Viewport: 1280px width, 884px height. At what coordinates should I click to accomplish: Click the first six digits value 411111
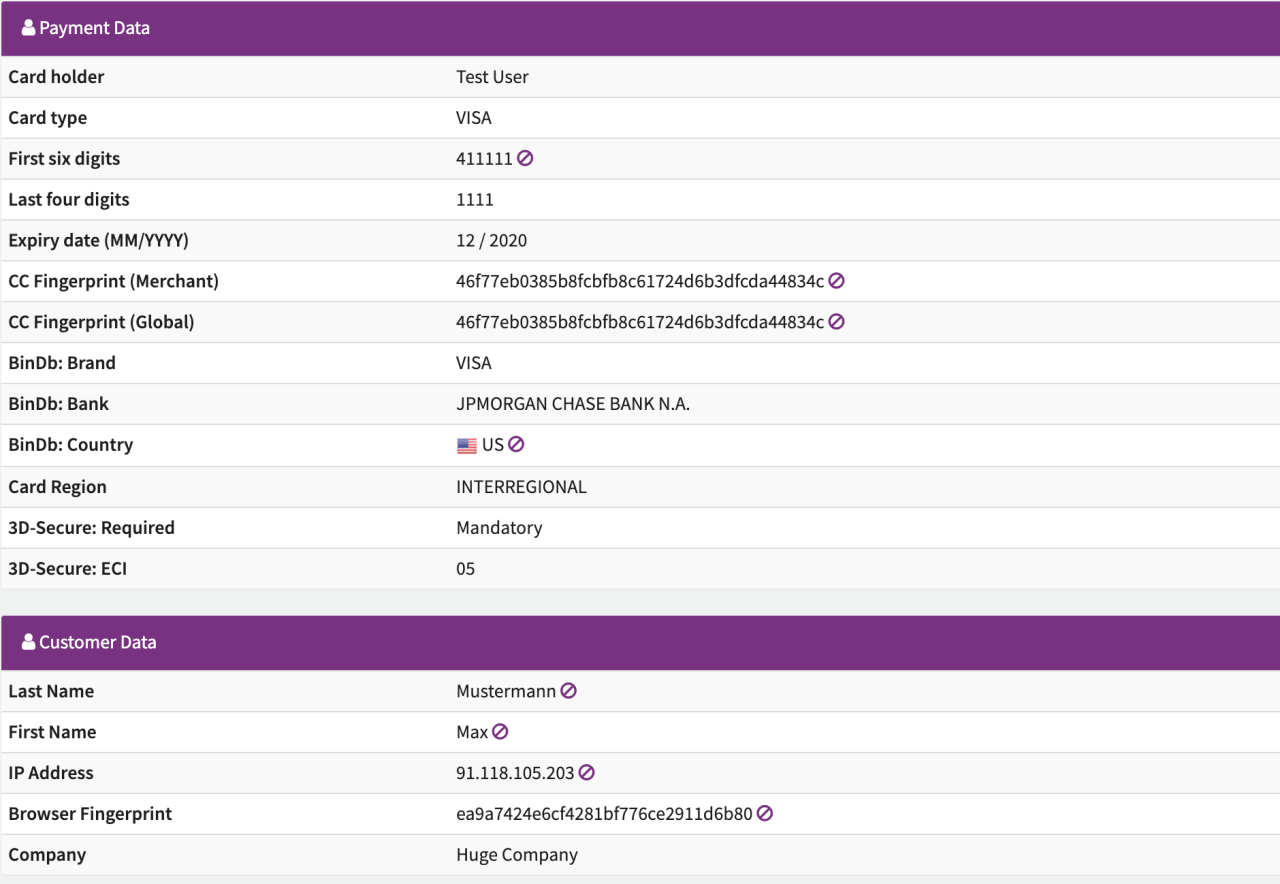click(x=484, y=159)
